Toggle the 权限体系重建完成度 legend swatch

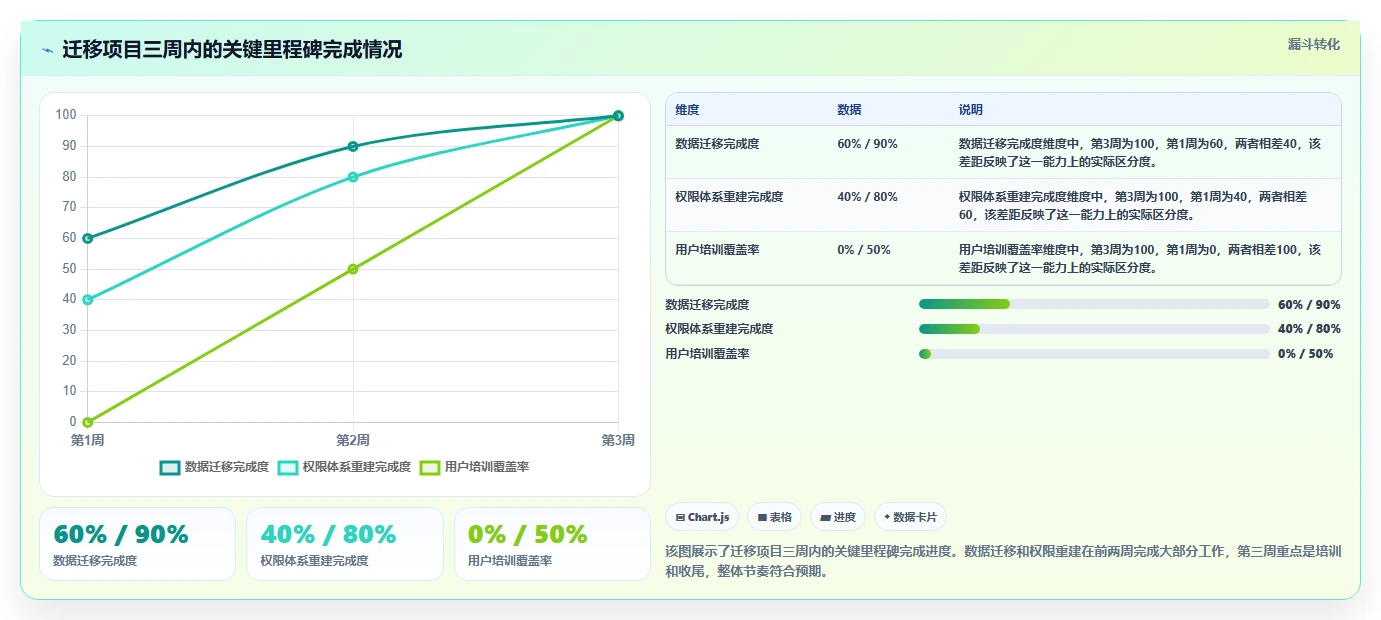[x=288, y=467]
